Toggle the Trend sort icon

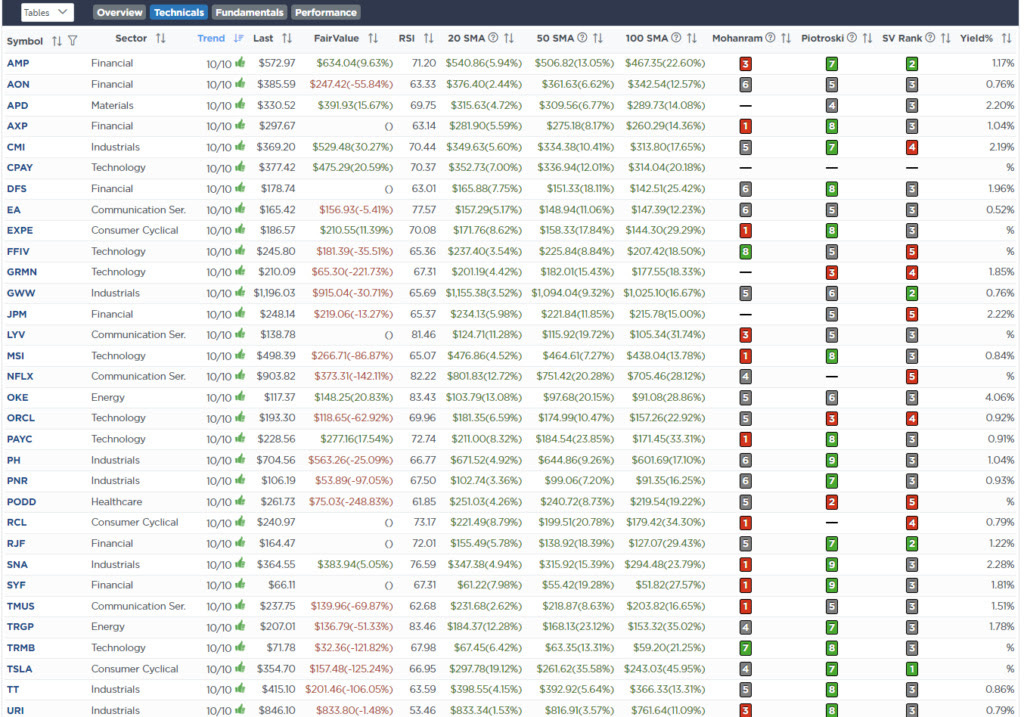[238, 39]
